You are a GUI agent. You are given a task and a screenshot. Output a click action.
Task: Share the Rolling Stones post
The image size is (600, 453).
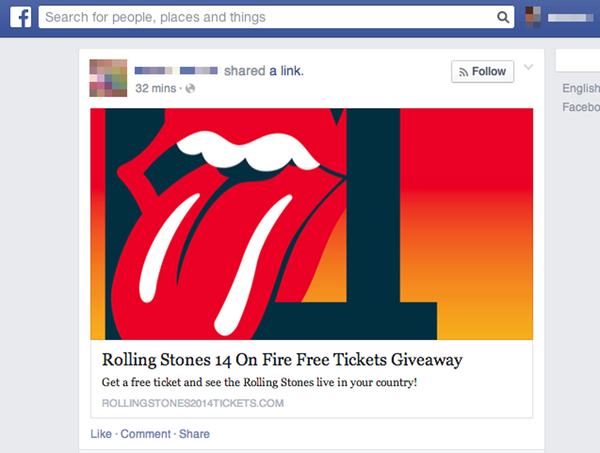[x=195, y=434]
